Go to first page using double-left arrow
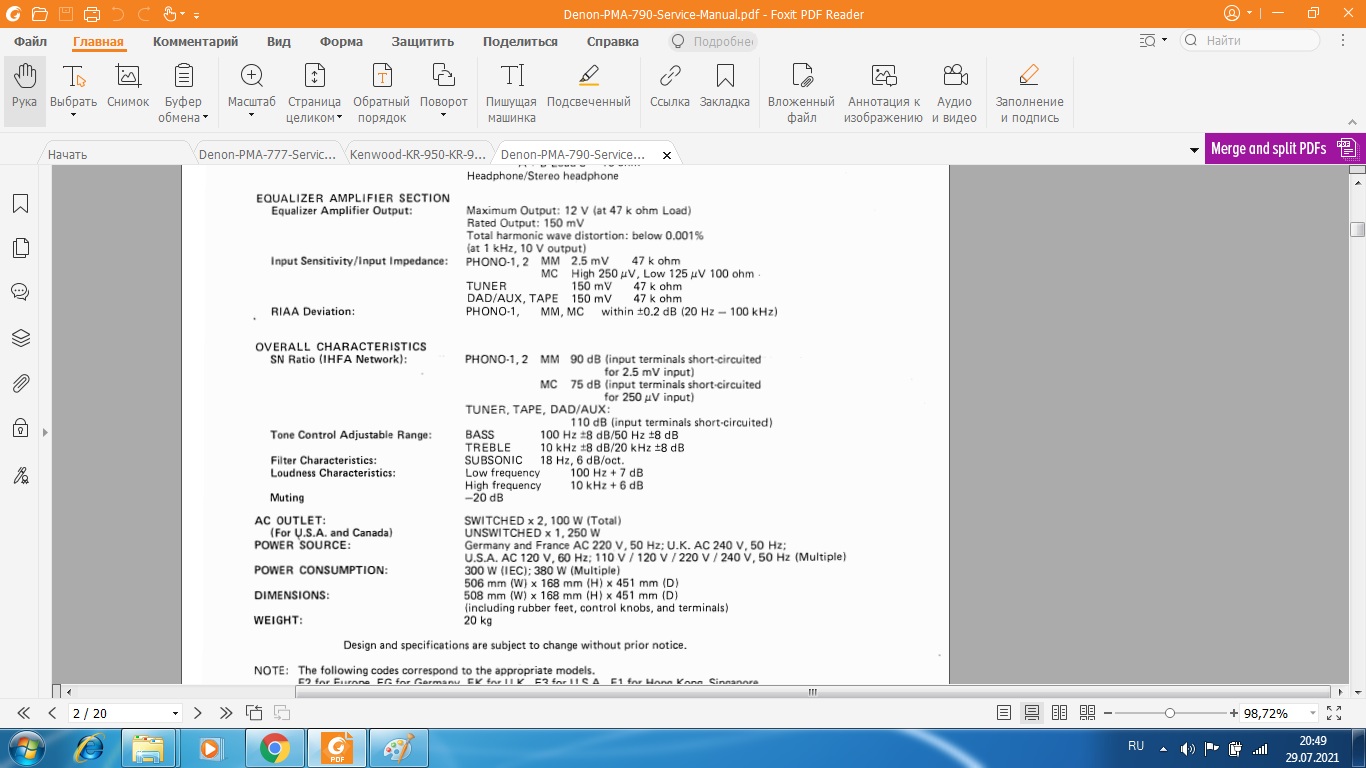 (x=24, y=713)
